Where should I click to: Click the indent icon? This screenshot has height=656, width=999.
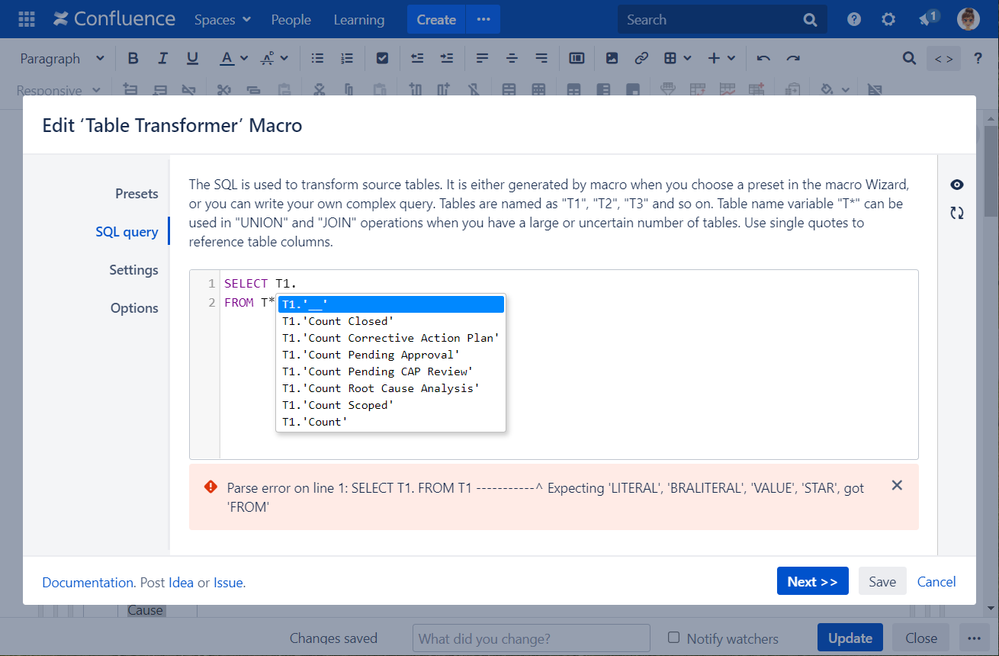(x=447, y=59)
